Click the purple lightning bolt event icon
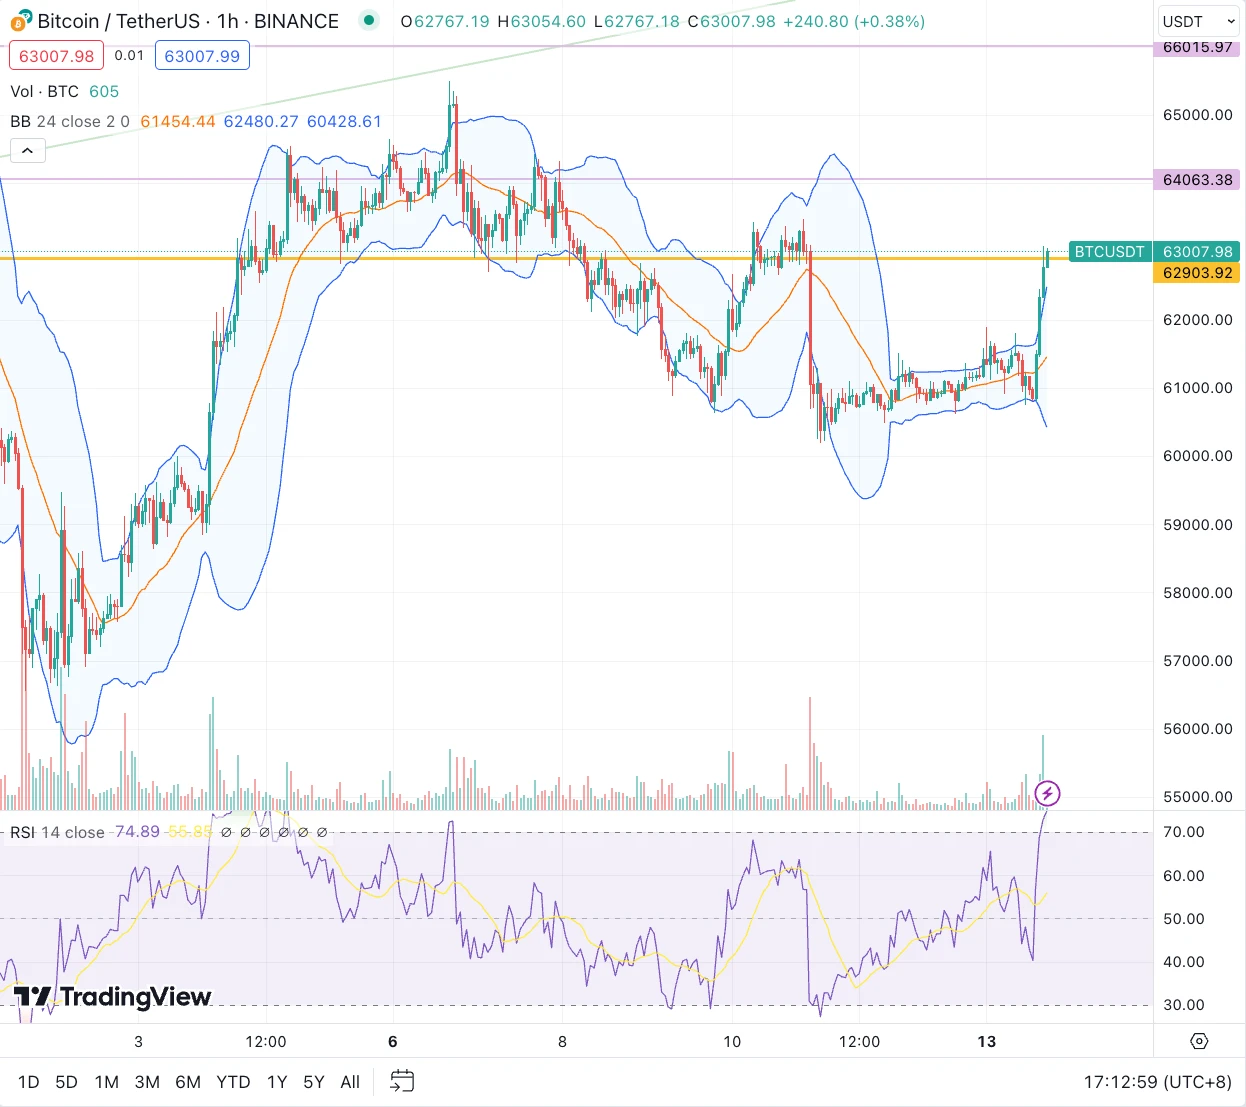Viewport: 1246px width, 1107px height. click(x=1047, y=794)
